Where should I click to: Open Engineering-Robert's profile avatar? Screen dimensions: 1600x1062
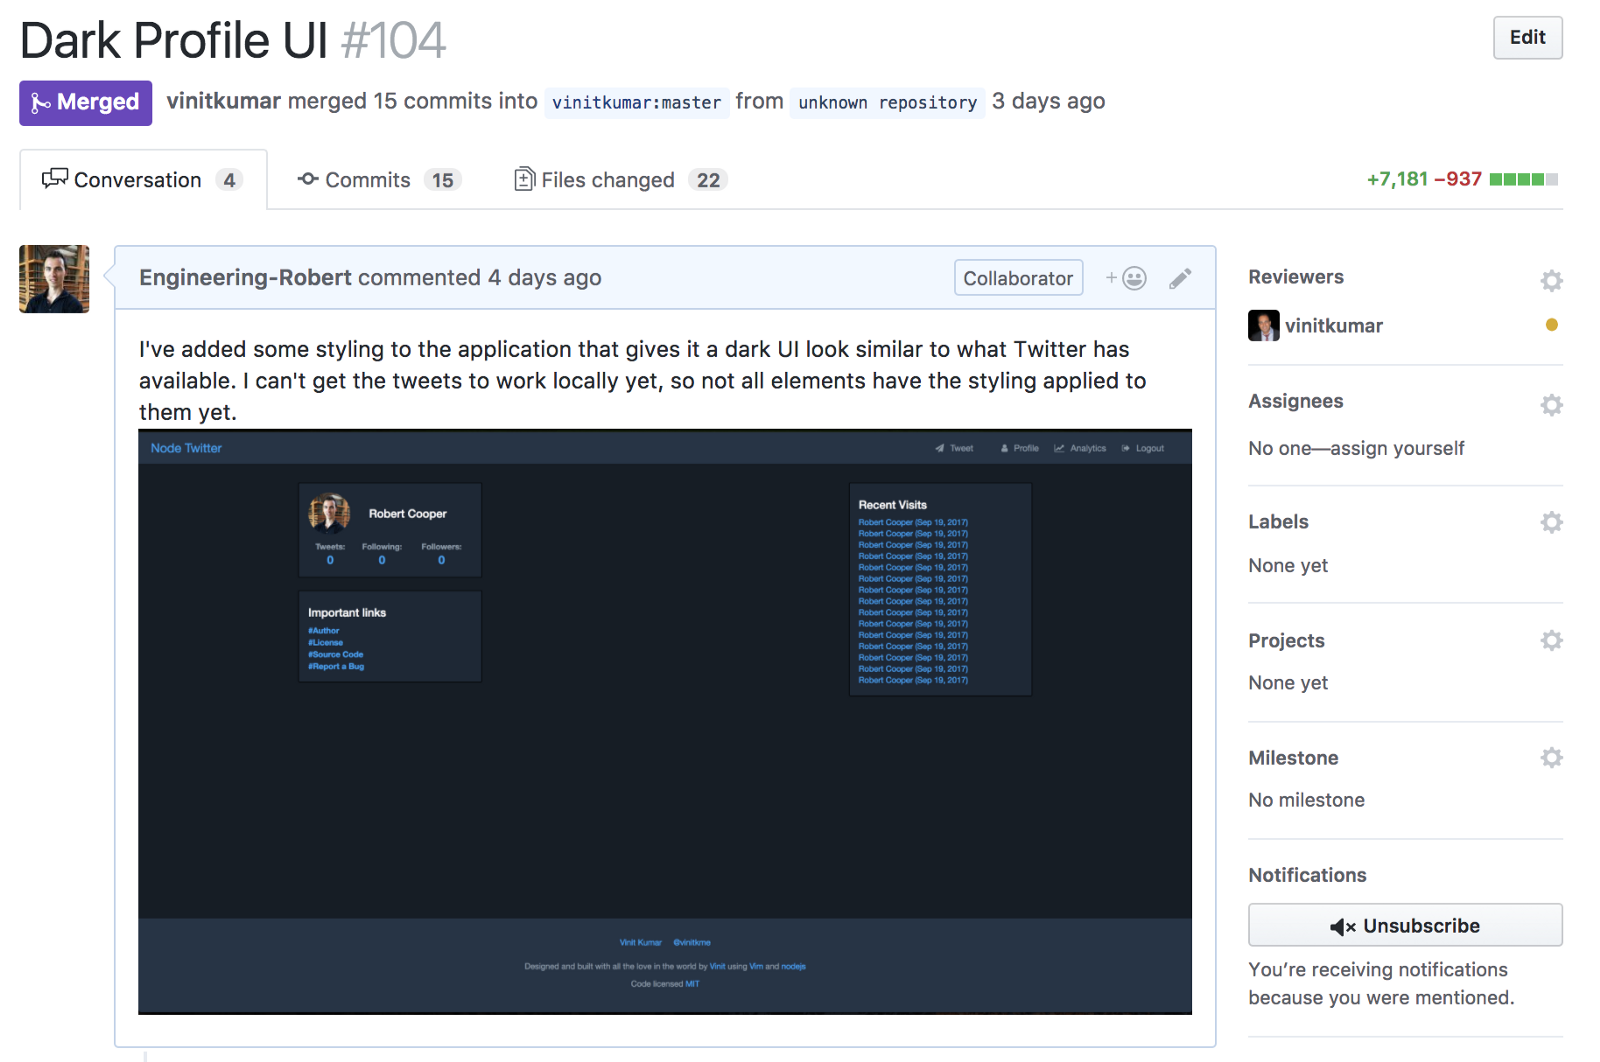tap(54, 279)
